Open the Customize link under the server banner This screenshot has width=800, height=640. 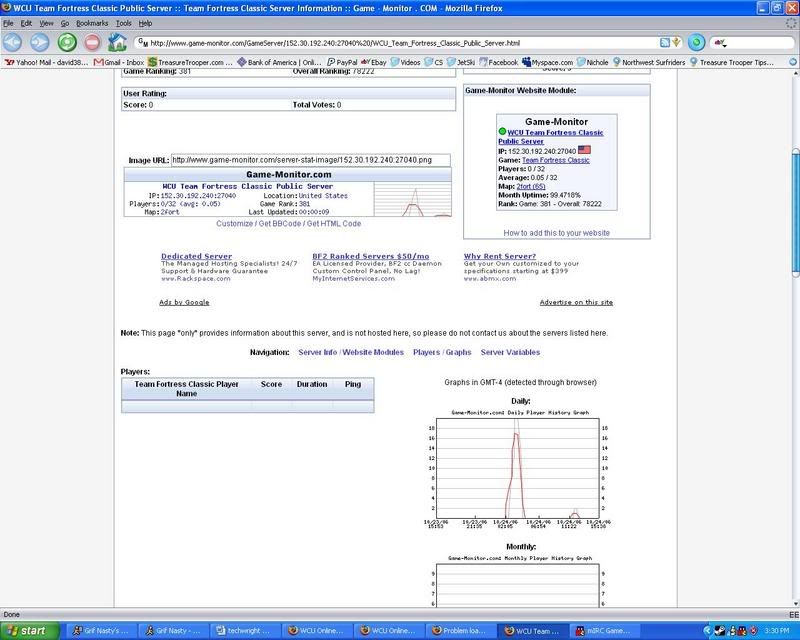coord(236,223)
